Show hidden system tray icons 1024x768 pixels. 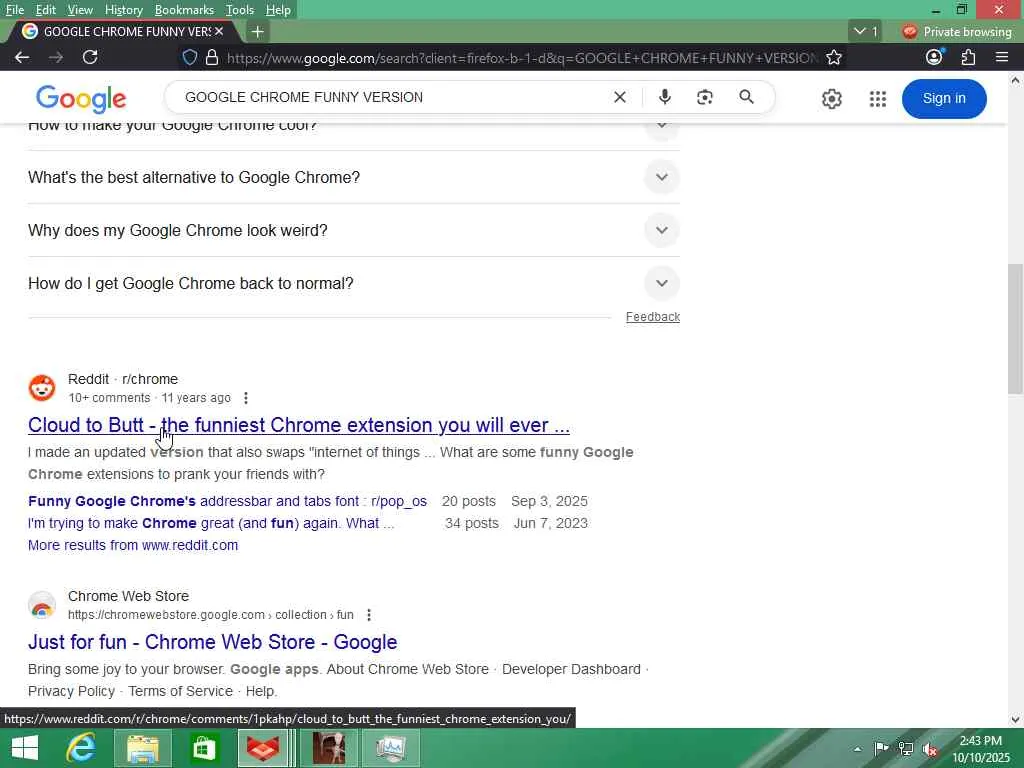click(857, 748)
